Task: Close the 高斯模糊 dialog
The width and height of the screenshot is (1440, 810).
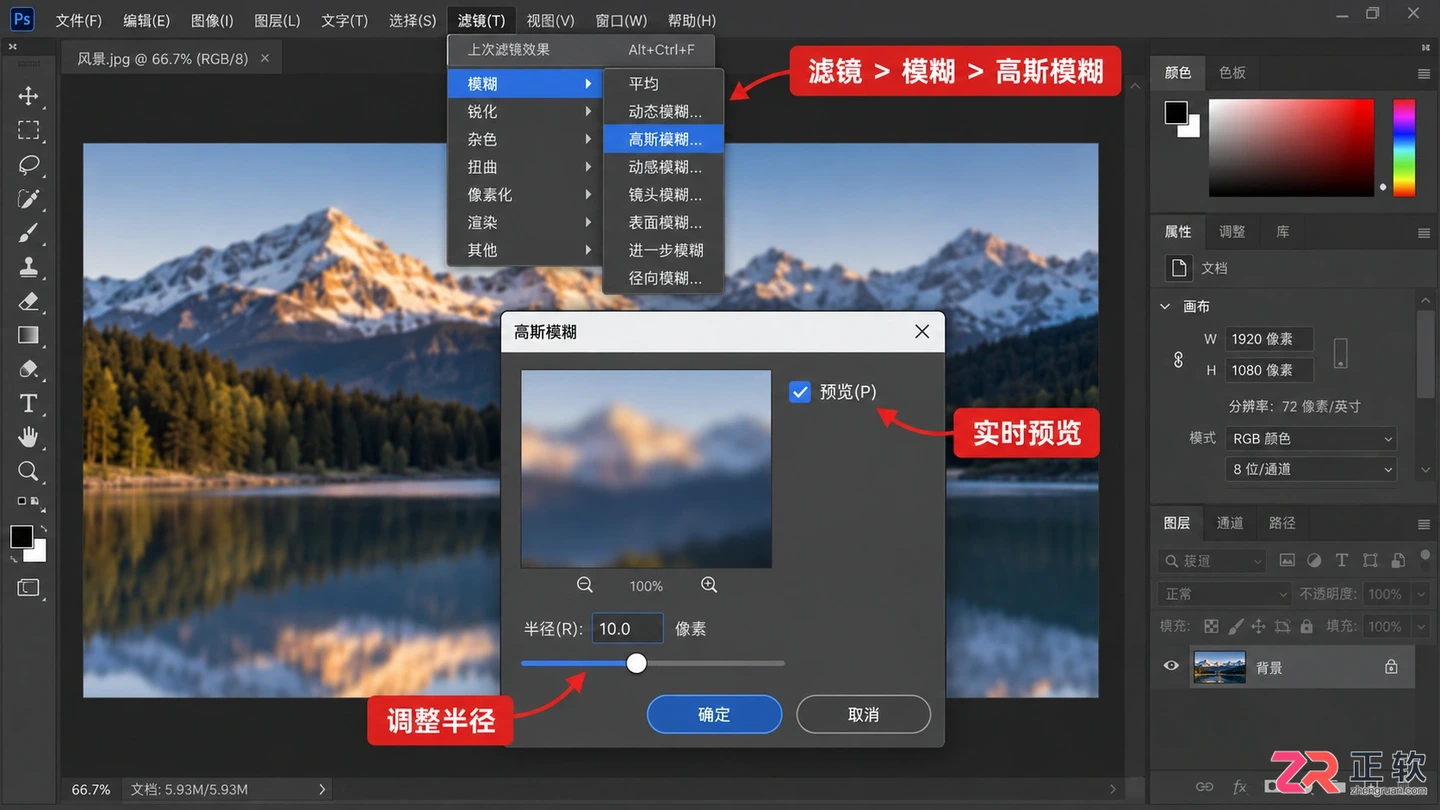Action: click(x=922, y=332)
